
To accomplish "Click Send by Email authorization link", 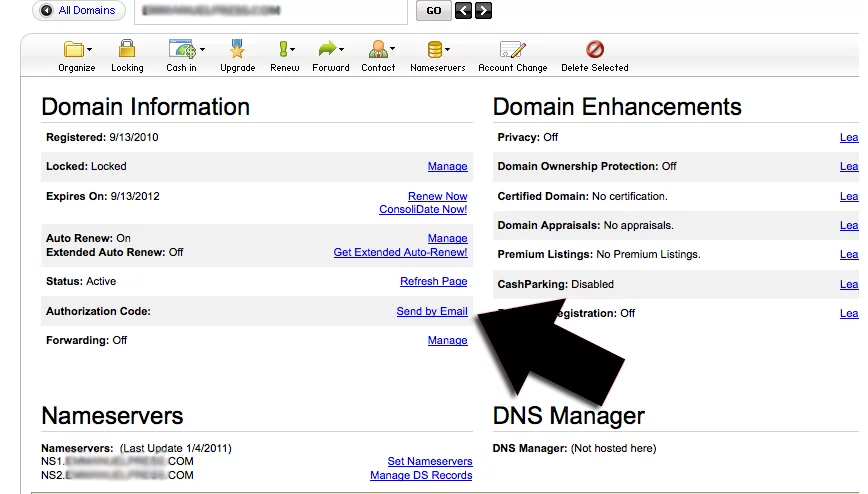I will [x=432, y=311].
